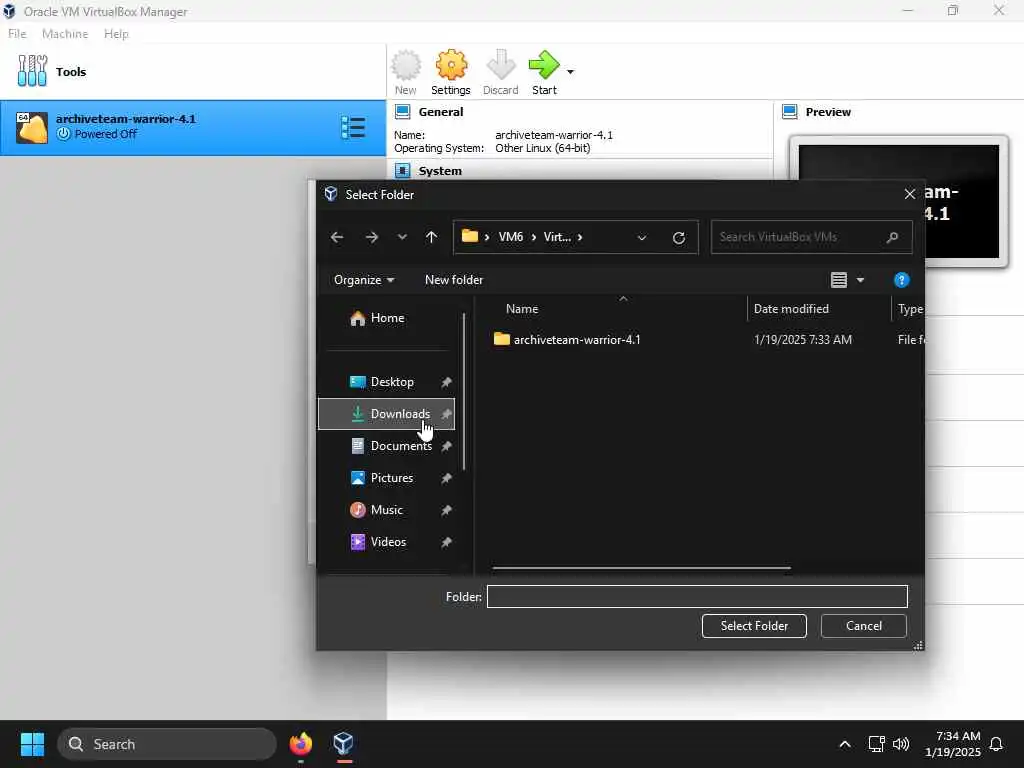Click VM6 in the address breadcrumb
The image size is (1024, 768).
click(511, 236)
